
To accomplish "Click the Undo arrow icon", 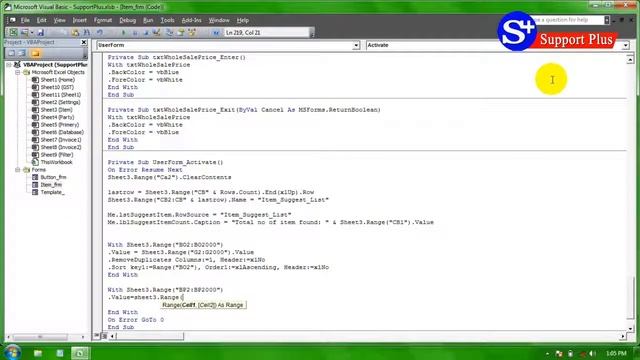I will (x=100, y=32).
